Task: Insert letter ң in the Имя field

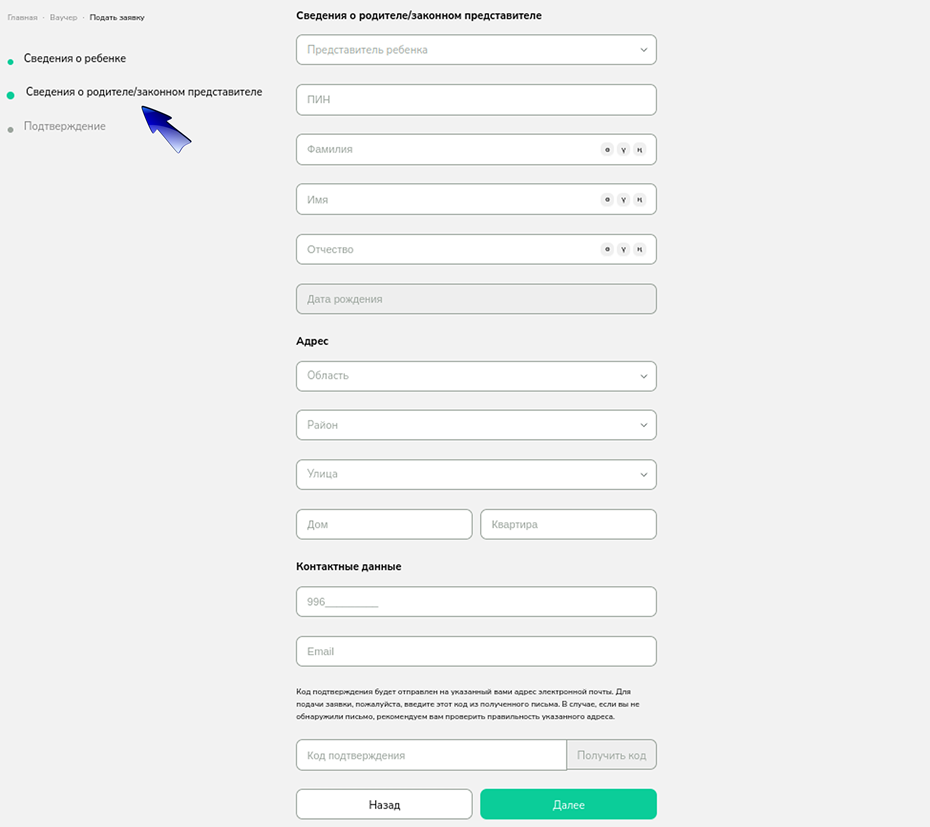Action: point(639,199)
